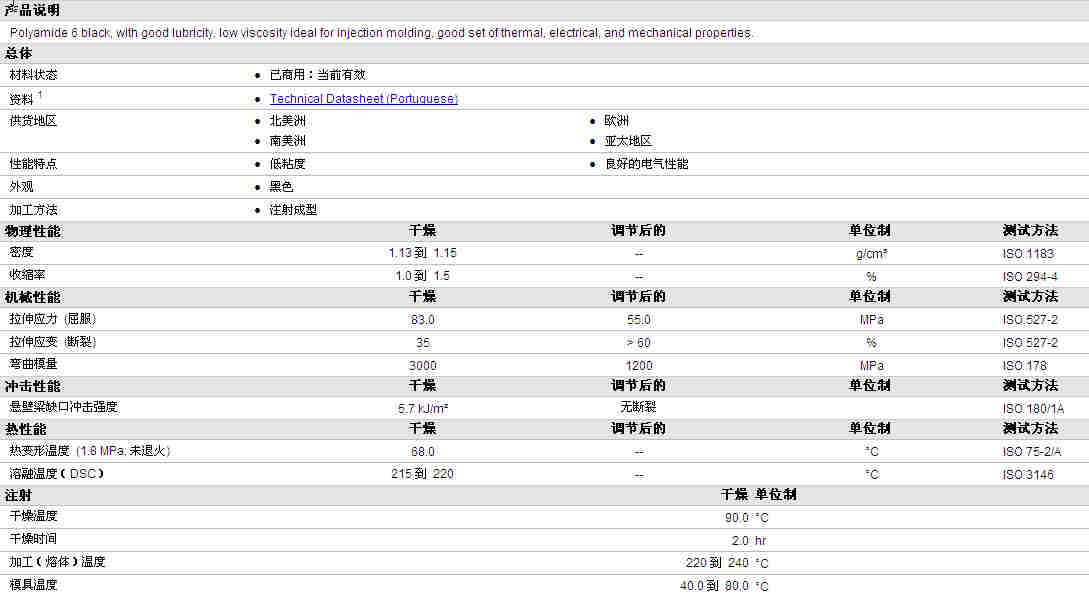This screenshot has width=1089, height=596.
Task: Click the 材料状态 row label
Action: (x=33, y=75)
